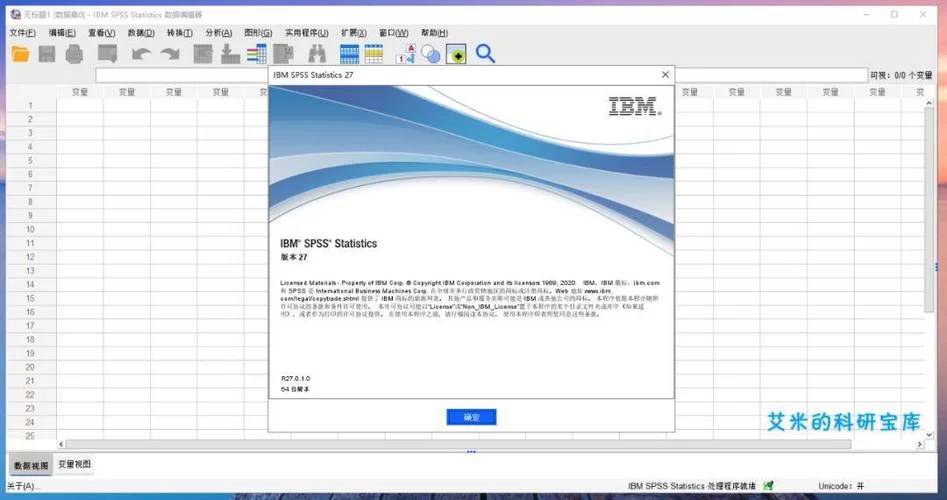This screenshot has height=500, width=947.
Task: Click the Find binoculars icon
Action: pyautogui.click(x=317, y=54)
